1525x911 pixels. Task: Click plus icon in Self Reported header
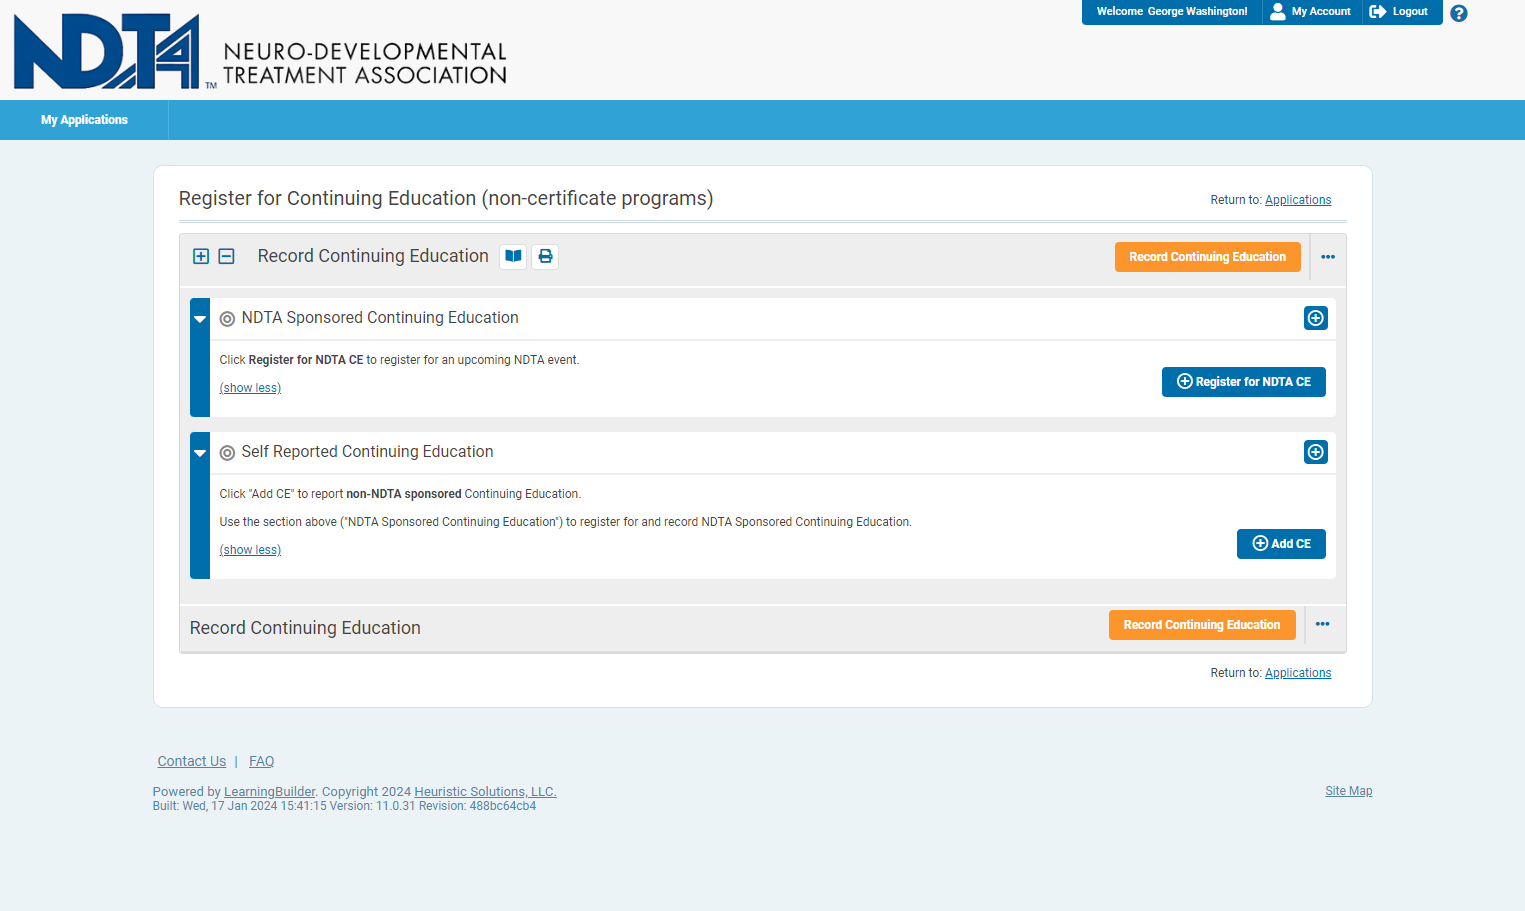[1316, 452]
